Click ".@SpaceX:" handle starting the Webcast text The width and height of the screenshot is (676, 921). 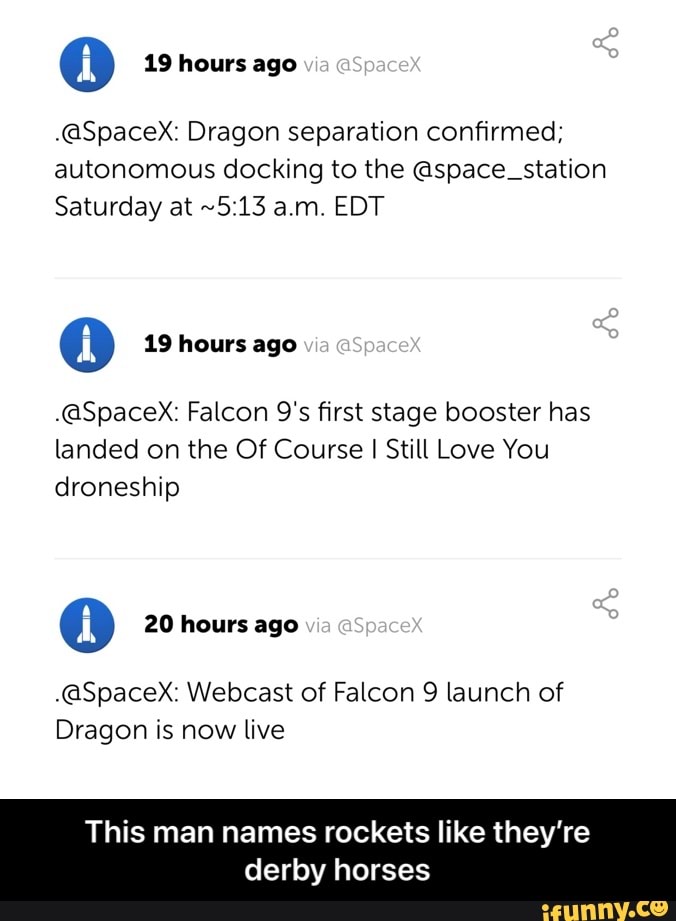point(117,692)
